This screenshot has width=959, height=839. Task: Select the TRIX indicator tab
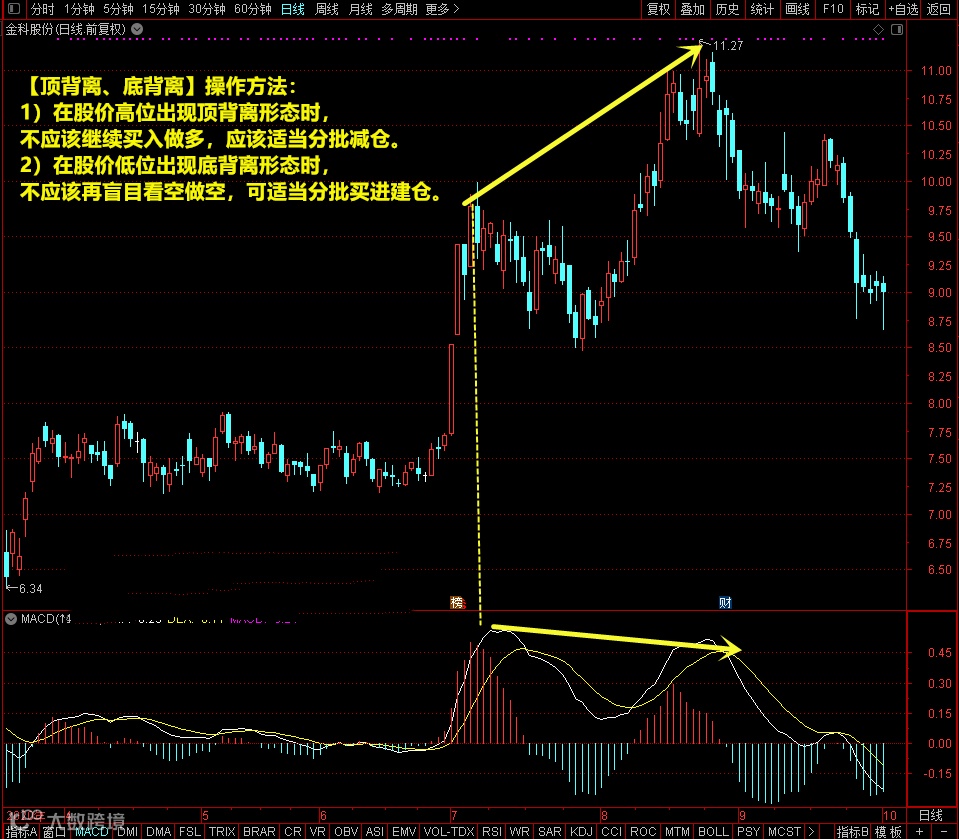click(x=222, y=832)
